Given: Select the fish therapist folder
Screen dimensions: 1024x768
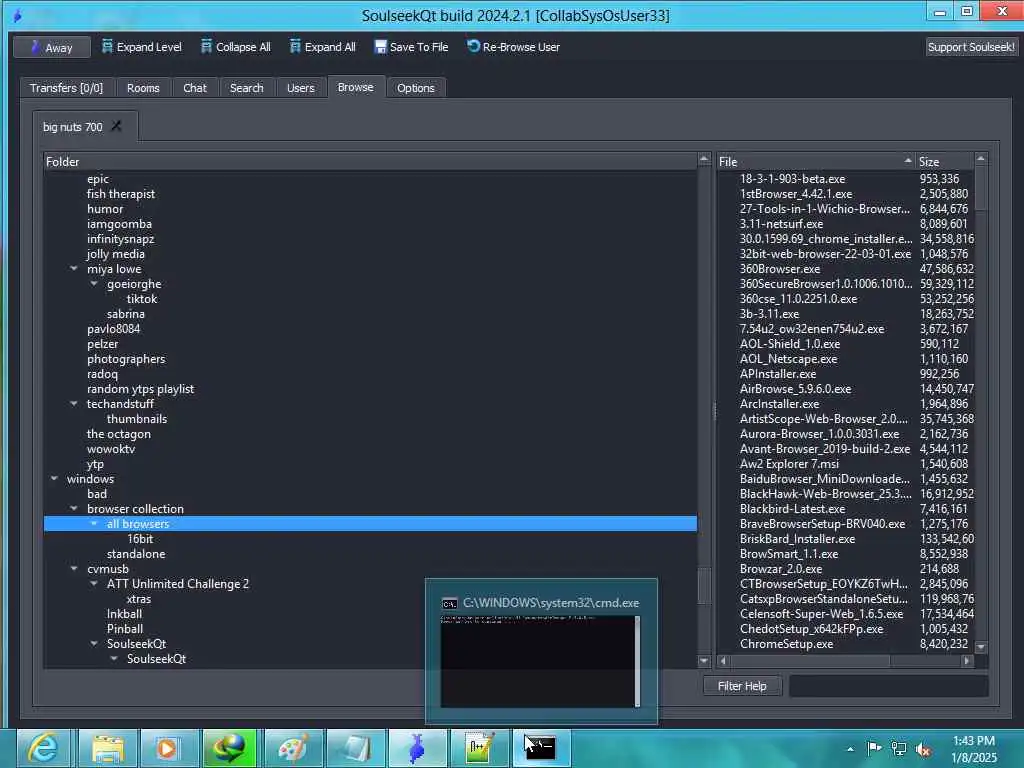Looking at the screenshot, I should pos(121,194).
